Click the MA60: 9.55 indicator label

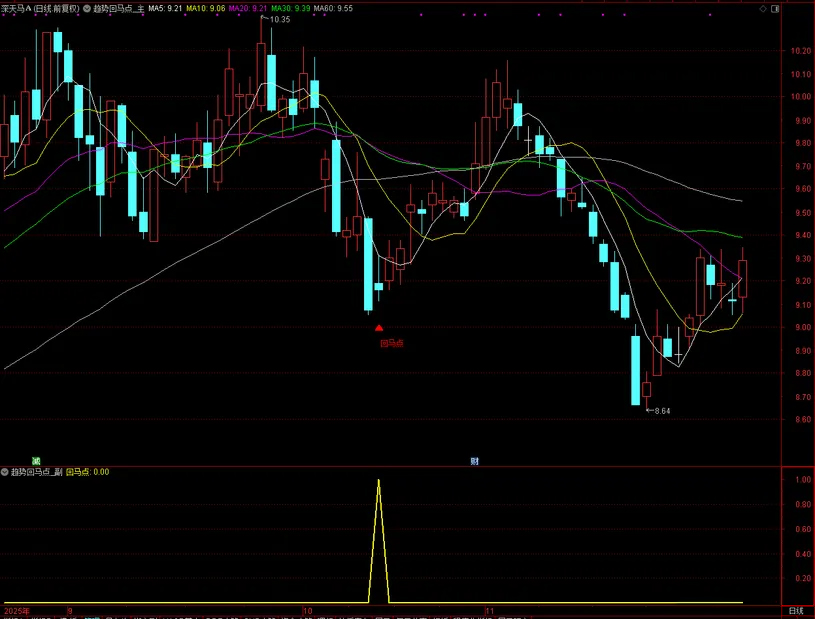(333, 8)
